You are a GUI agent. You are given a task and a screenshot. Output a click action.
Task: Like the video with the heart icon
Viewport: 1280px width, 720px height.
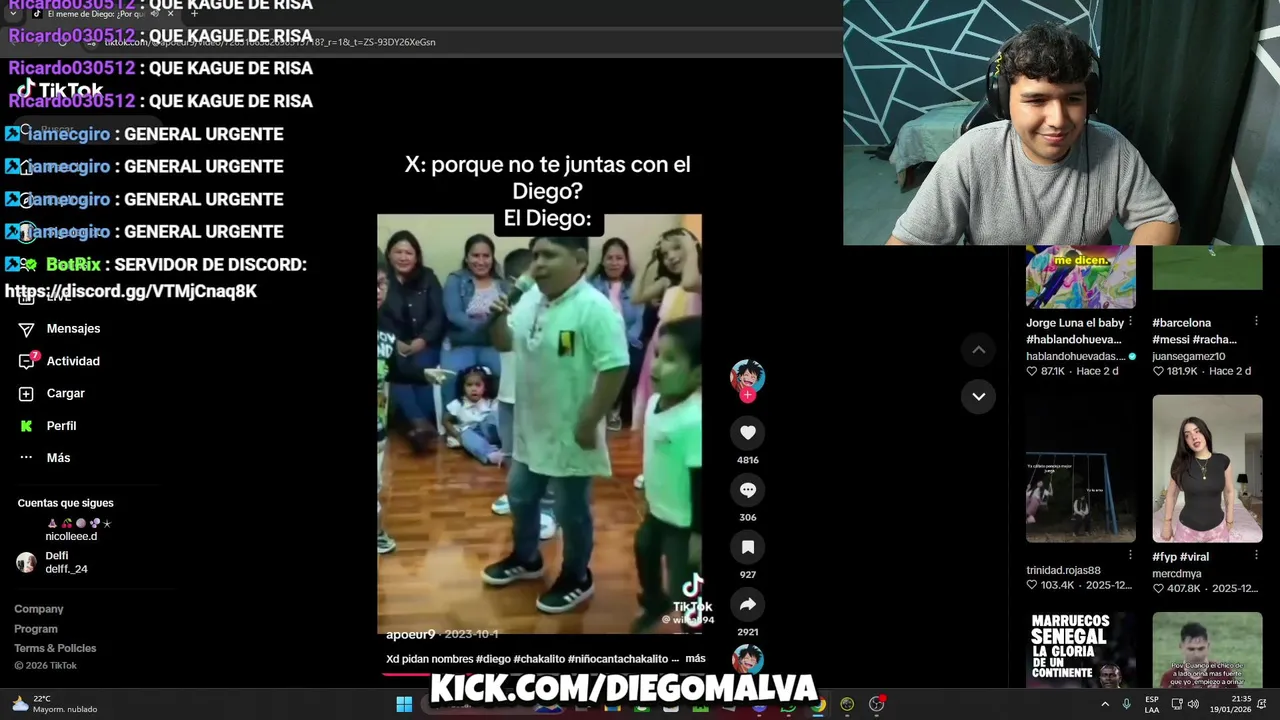(x=747, y=432)
